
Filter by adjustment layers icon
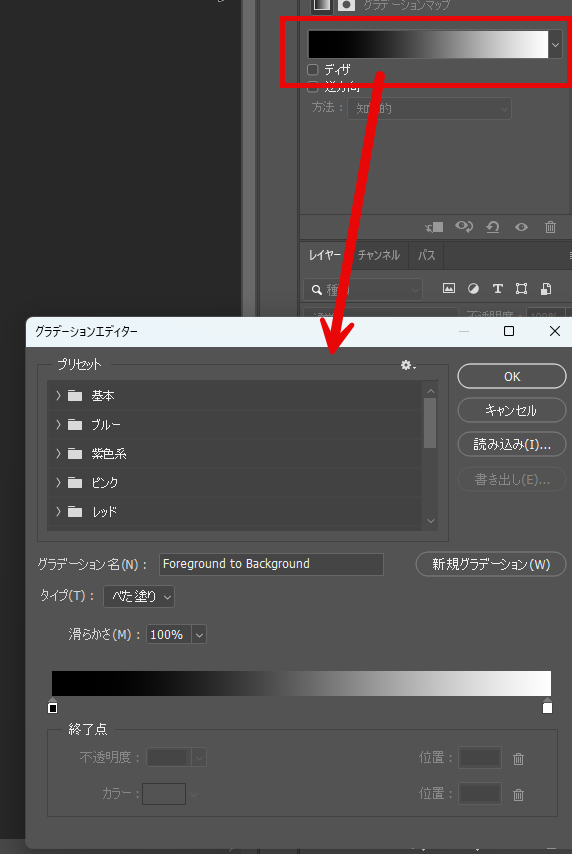point(473,289)
